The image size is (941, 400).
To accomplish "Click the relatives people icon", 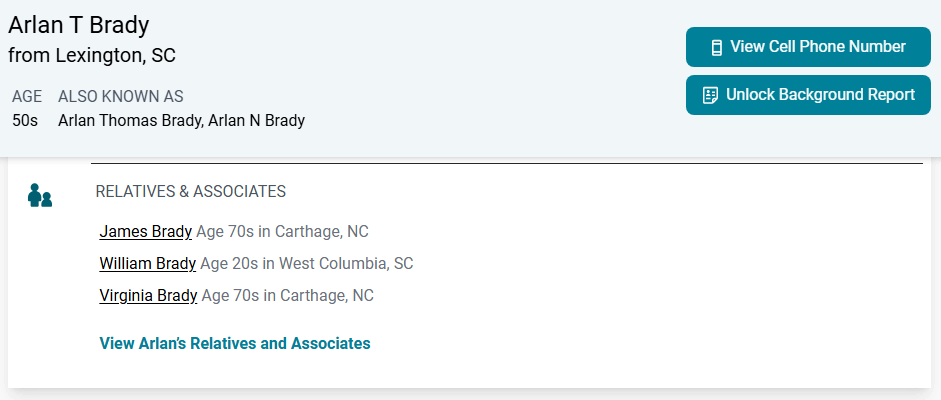I will (40, 195).
